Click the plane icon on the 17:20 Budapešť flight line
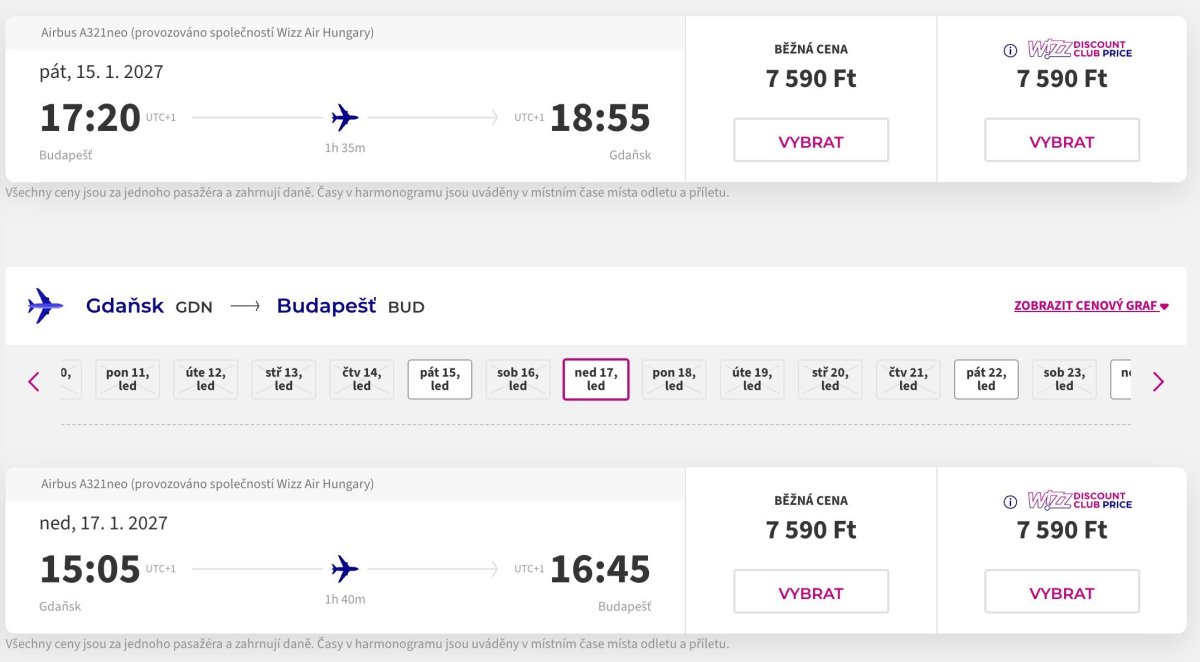1200x662 pixels. [345, 118]
